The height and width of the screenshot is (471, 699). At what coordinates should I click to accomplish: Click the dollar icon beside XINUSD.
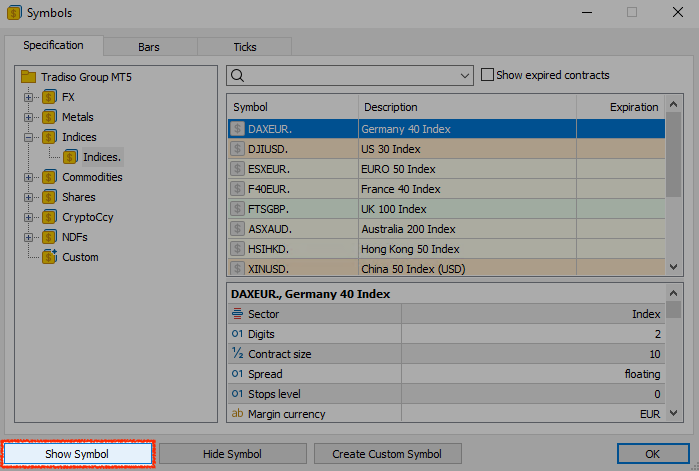click(x=237, y=269)
